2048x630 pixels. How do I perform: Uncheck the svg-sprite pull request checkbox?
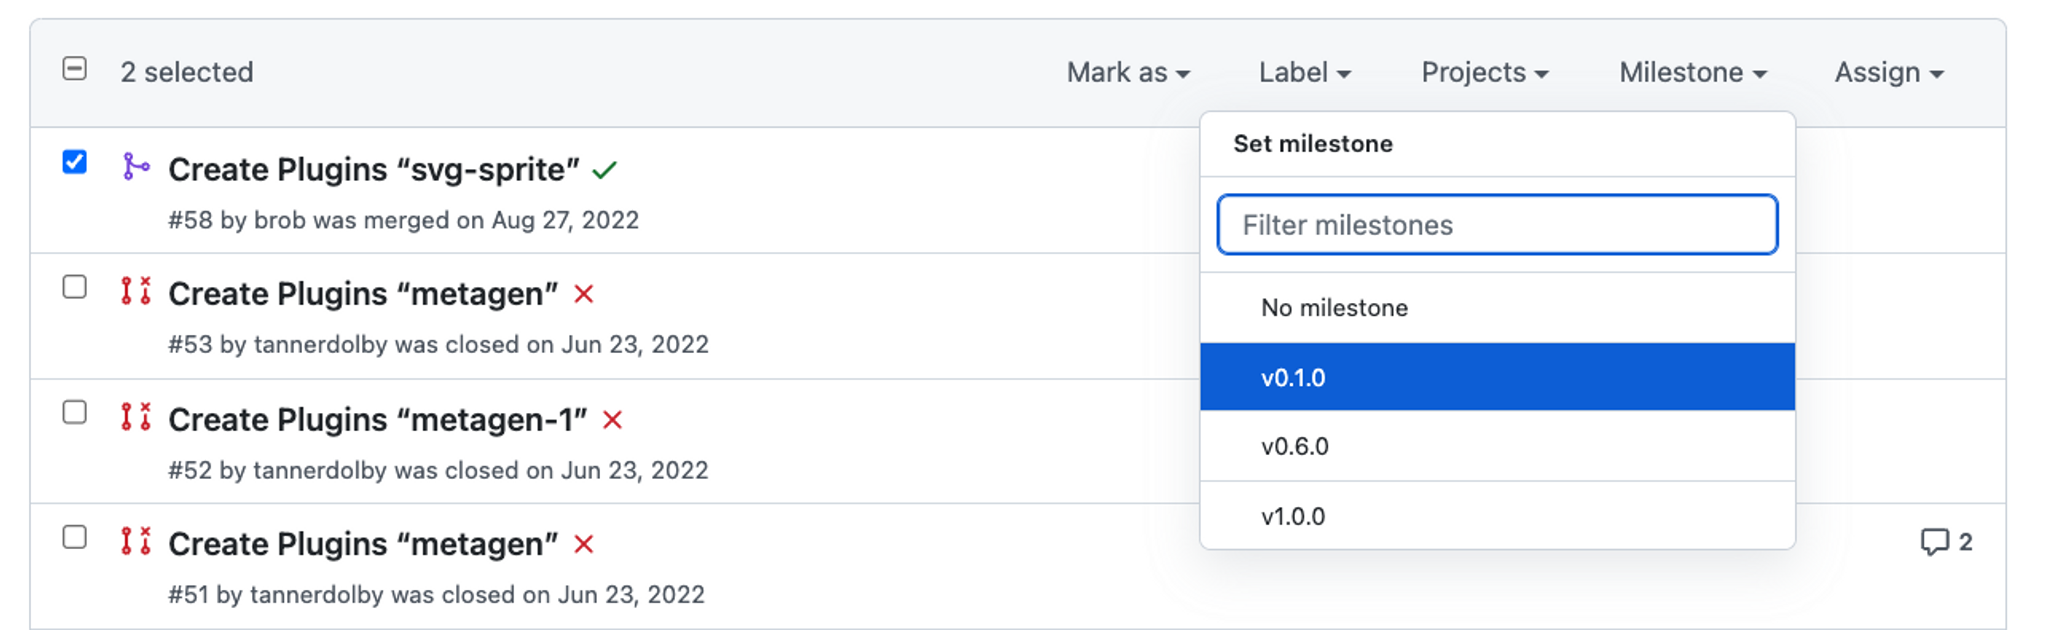[75, 162]
